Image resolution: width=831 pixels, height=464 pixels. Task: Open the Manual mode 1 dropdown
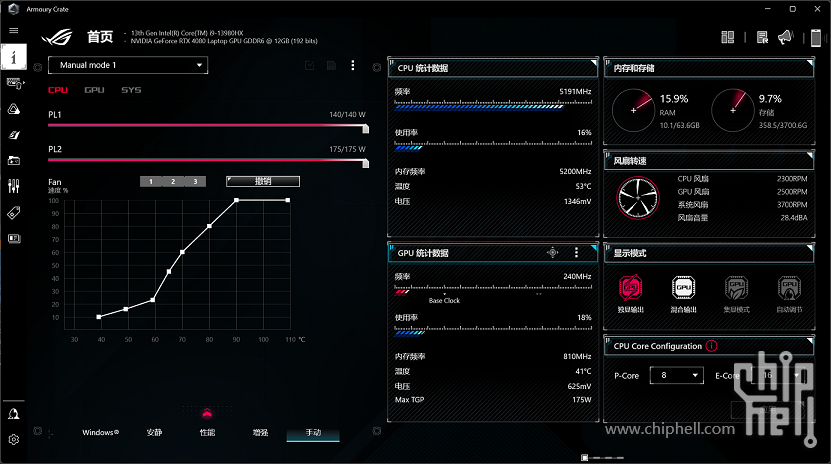128,65
